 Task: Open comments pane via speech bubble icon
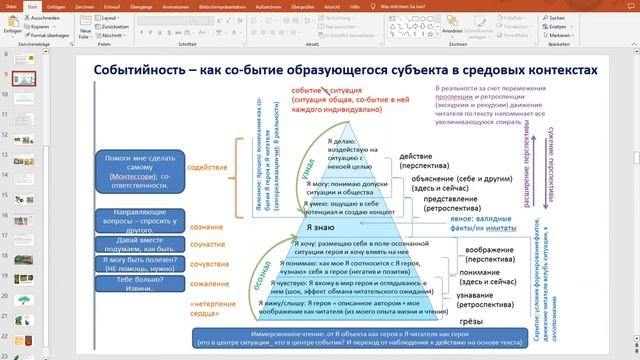[x=631, y=6]
